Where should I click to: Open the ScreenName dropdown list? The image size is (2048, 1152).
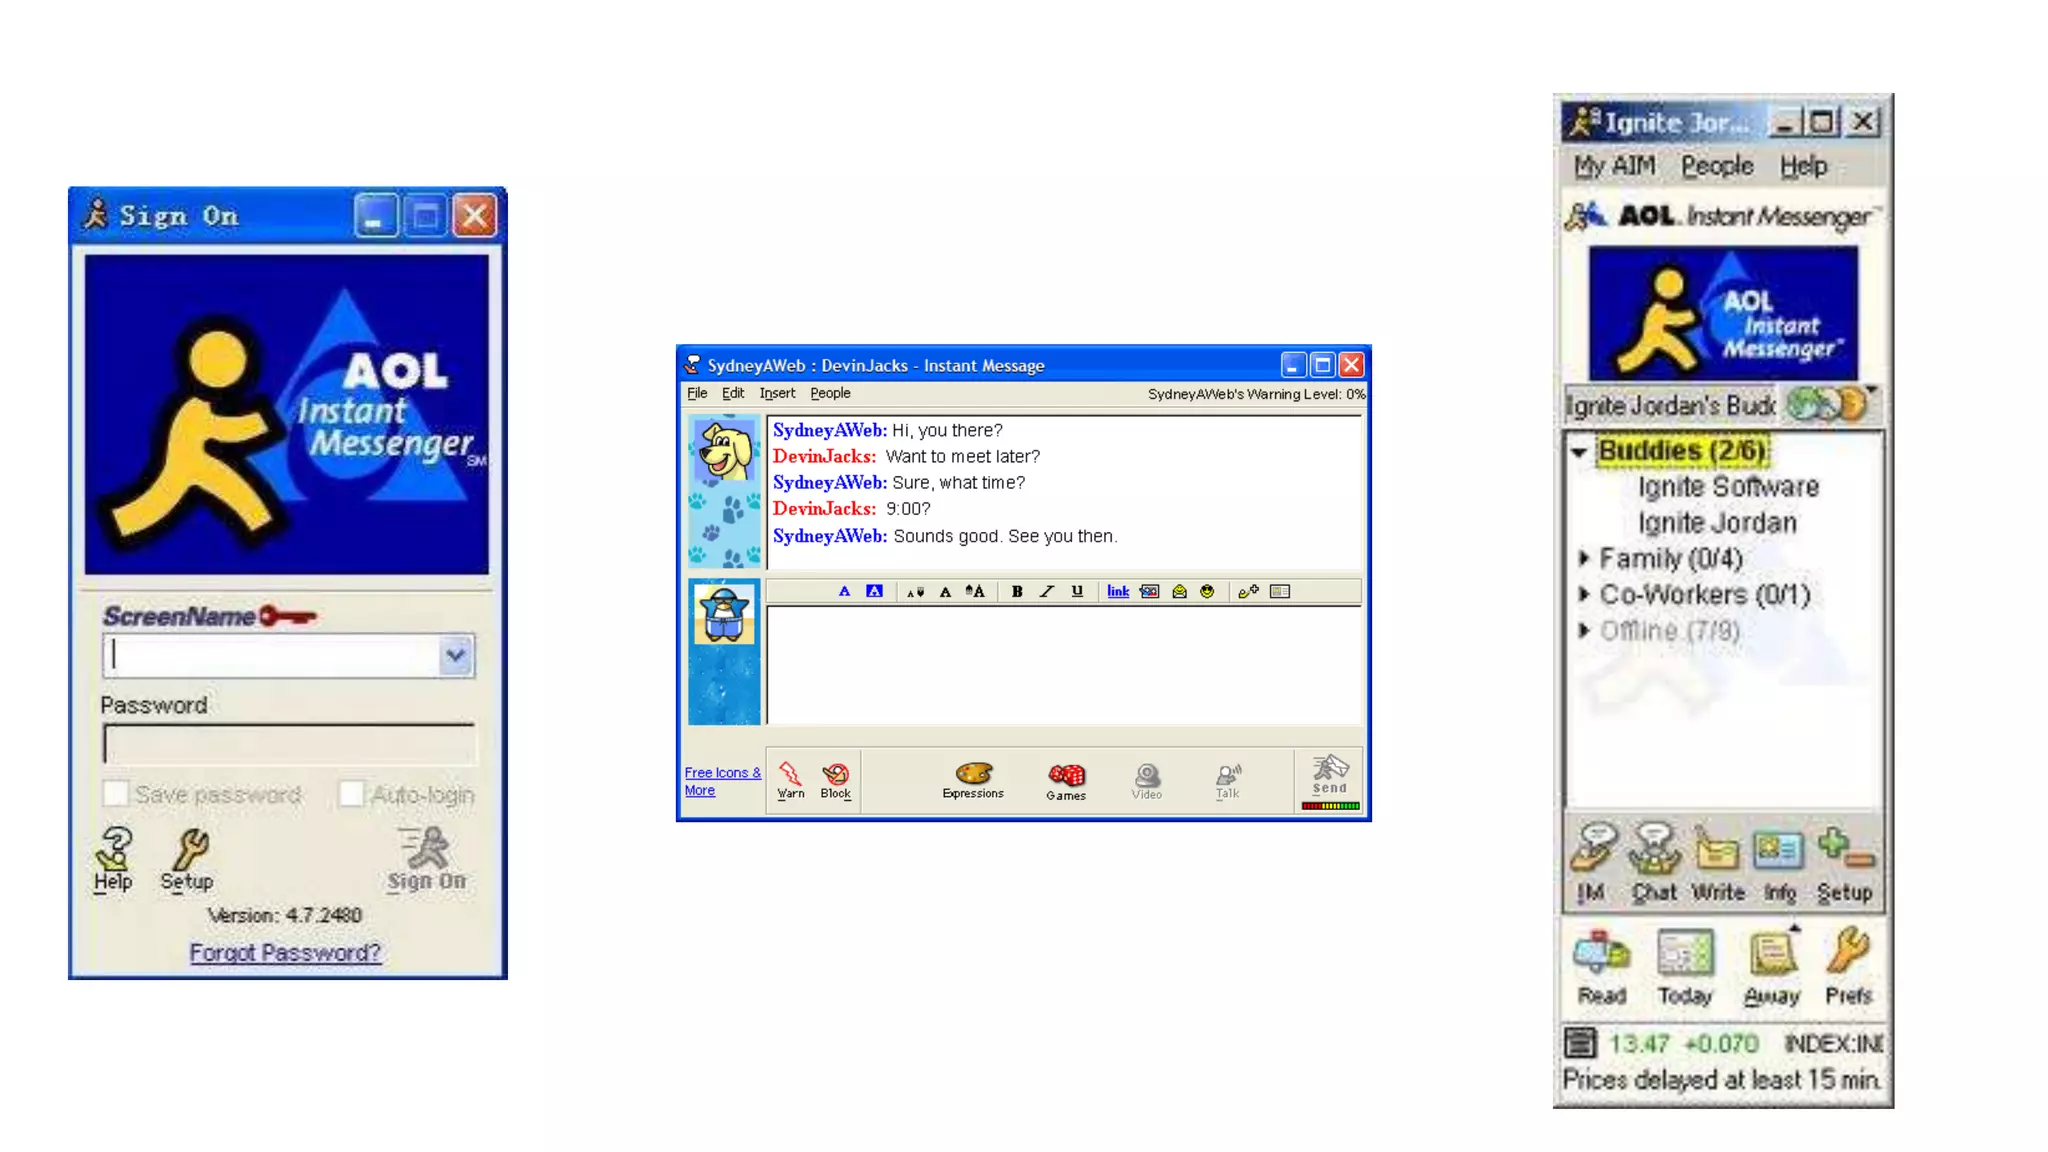click(455, 656)
